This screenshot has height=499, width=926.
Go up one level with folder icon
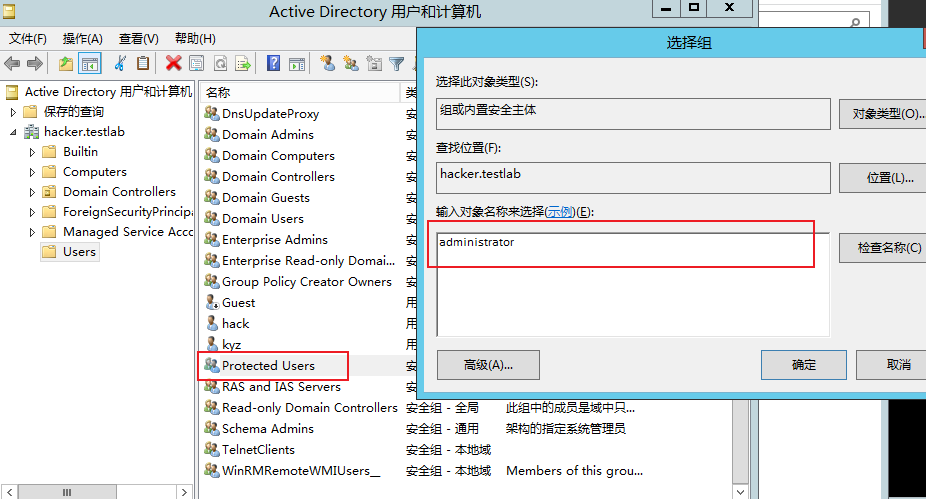point(66,63)
